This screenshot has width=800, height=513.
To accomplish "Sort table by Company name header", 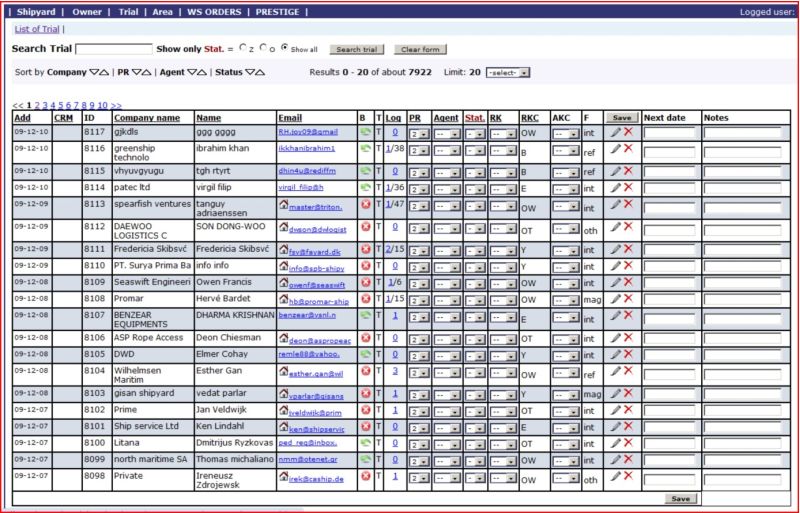I will pyautogui.click(x=147, y=118).
